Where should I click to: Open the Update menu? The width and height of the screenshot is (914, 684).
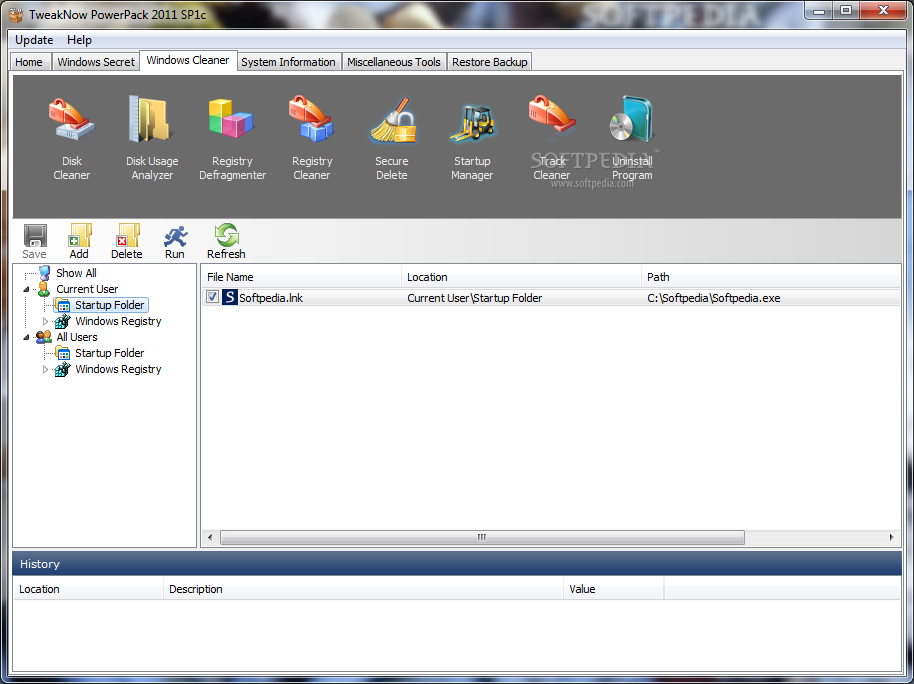pyautogui.click(x=34, y=40)
